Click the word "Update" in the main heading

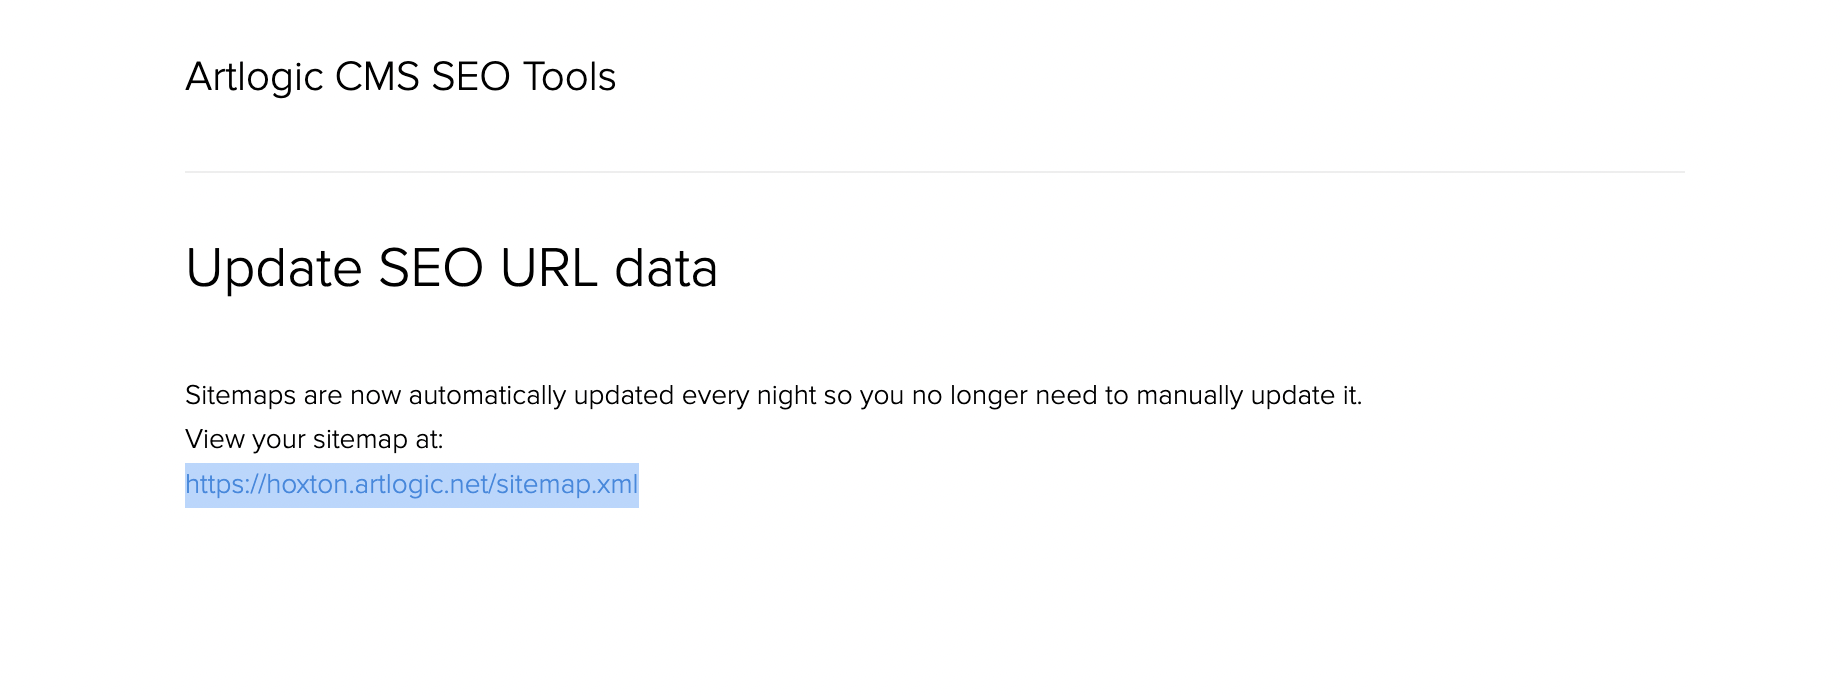pos(274,270)
